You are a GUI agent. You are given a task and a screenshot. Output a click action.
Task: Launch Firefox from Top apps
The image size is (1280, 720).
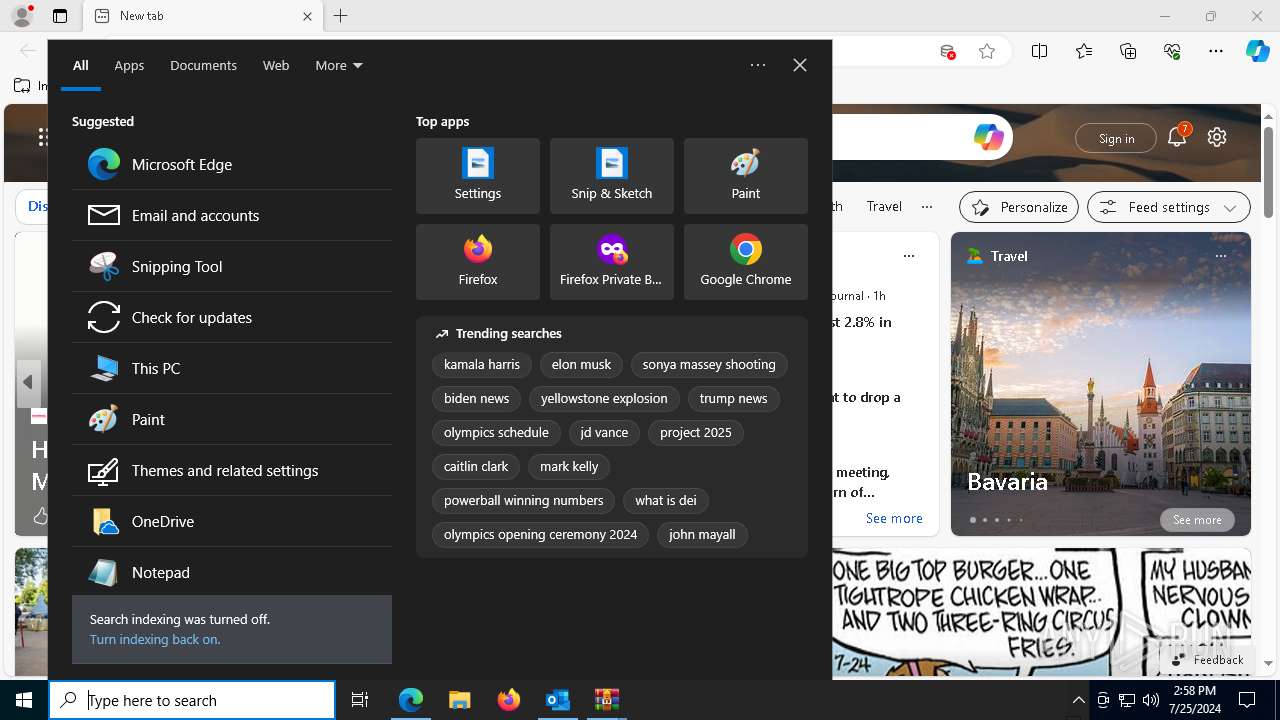tap(478, 262)
